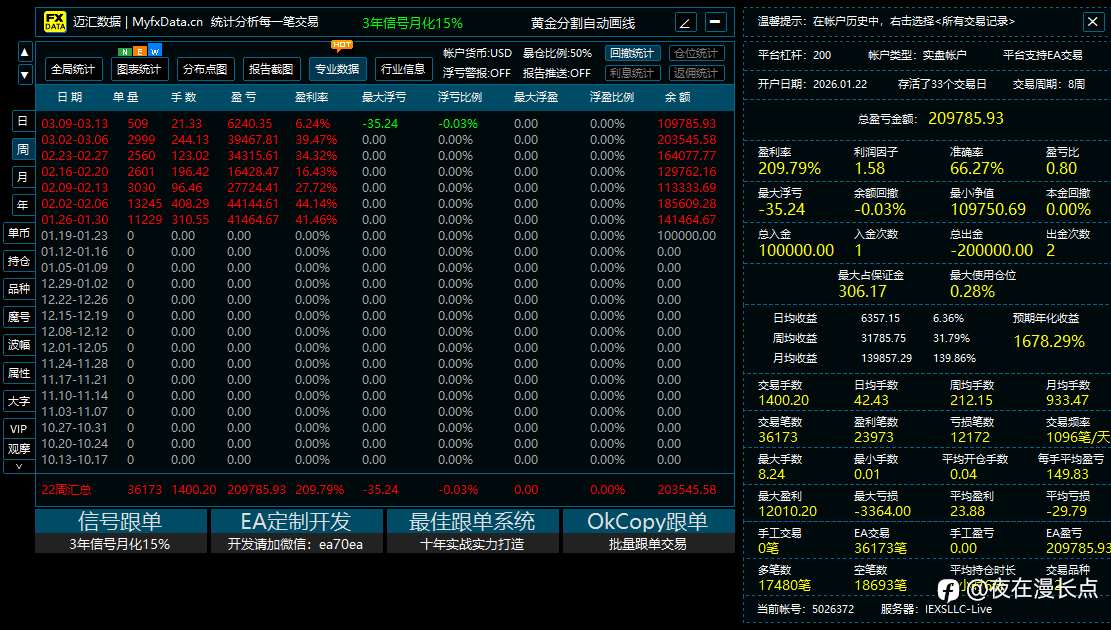The width and height of the screenshot is (1111, 630).
Task: Select the 03.09-03.13 week row
Action: (x=385, y=123)
